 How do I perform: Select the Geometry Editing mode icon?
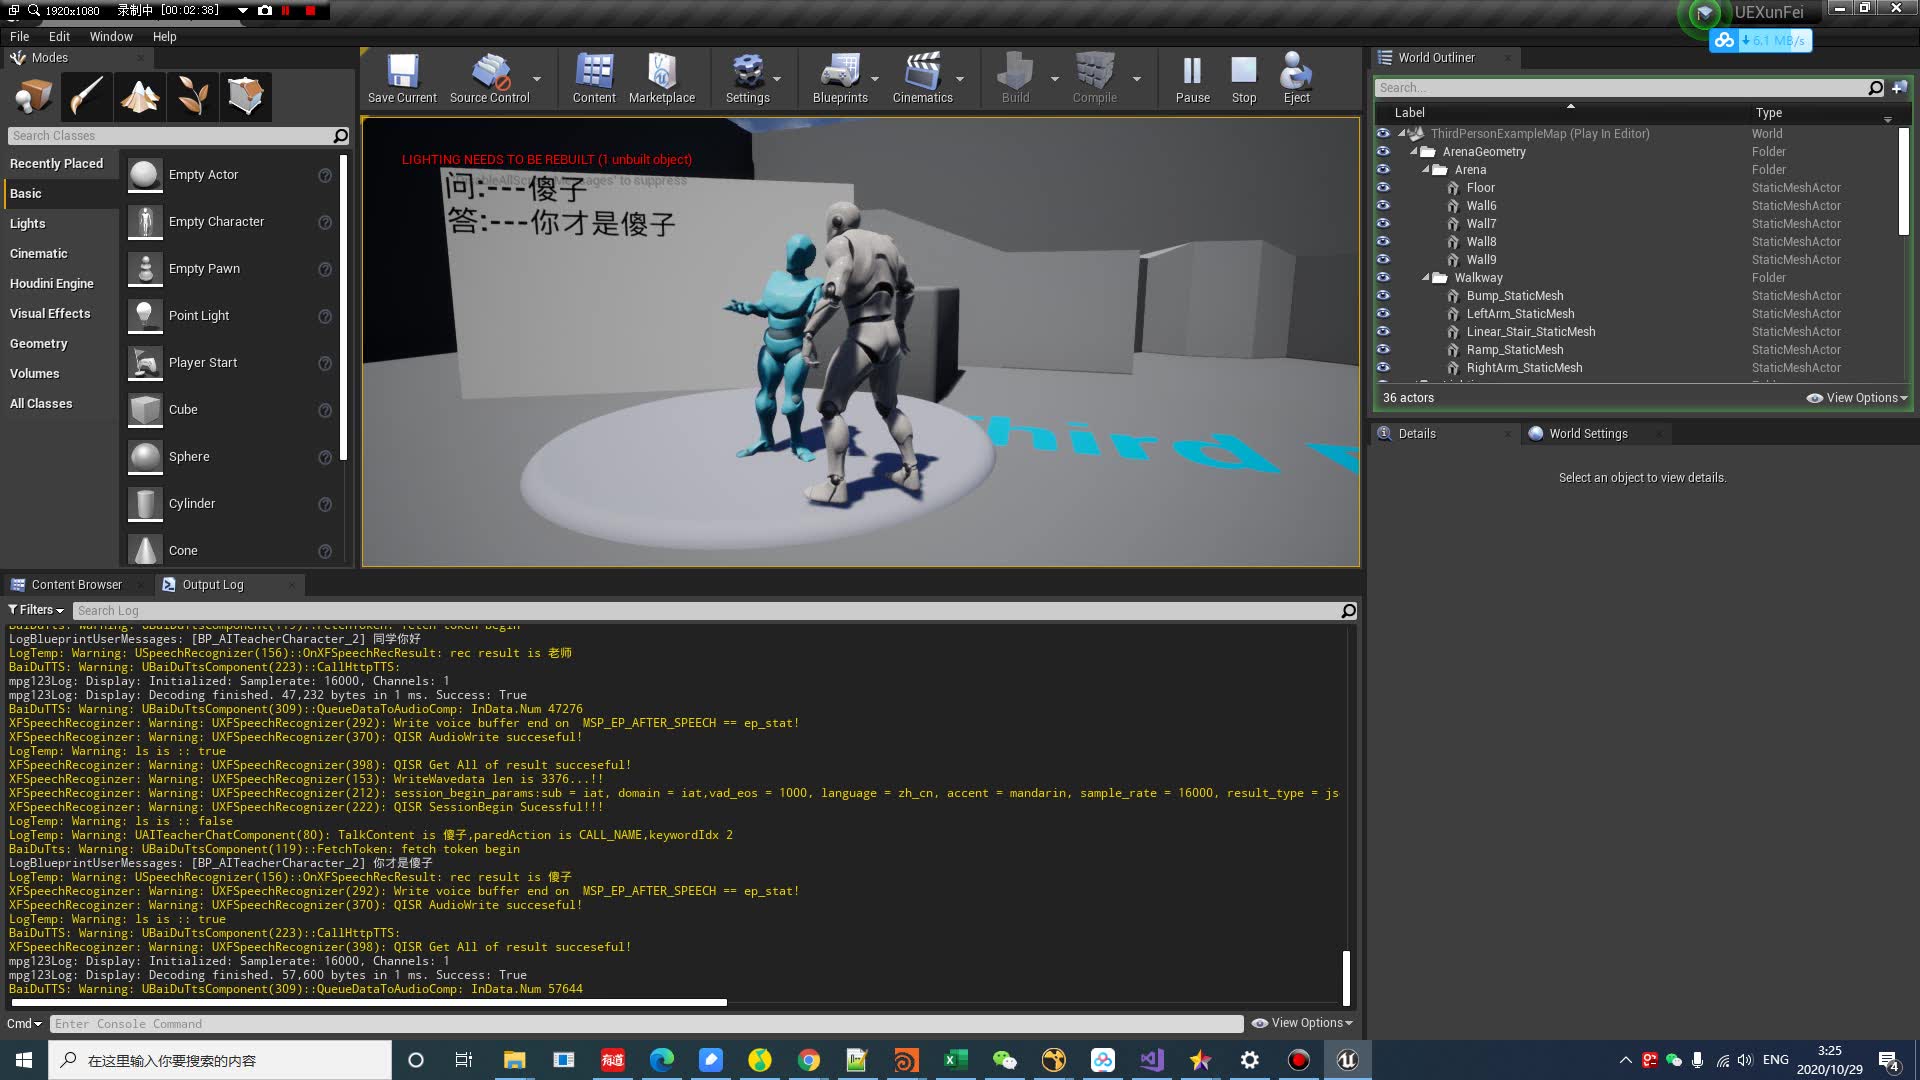(245, 97)
